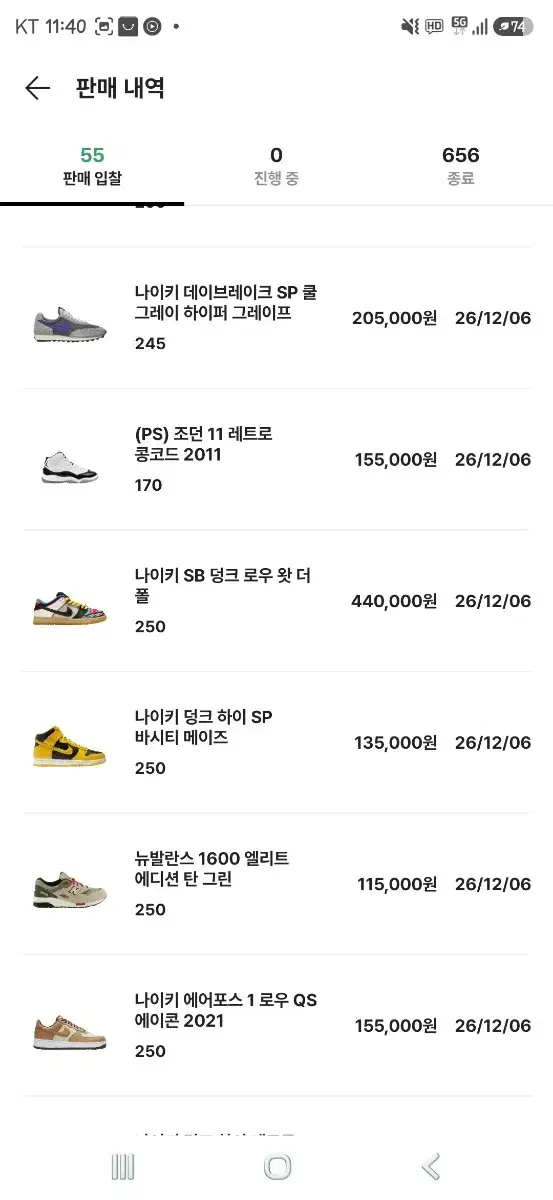Tap the yellow 덩크 하이 SP shoe thumbnail
This screenshot has width=553, height=1200.
pyautogui.click(x=69, y=743)
